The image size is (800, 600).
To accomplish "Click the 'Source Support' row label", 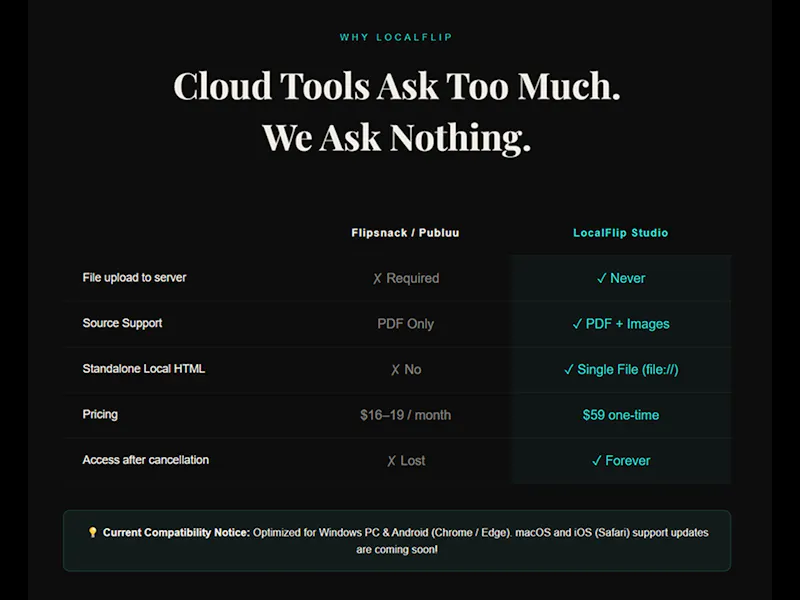I will coord(122,323).
